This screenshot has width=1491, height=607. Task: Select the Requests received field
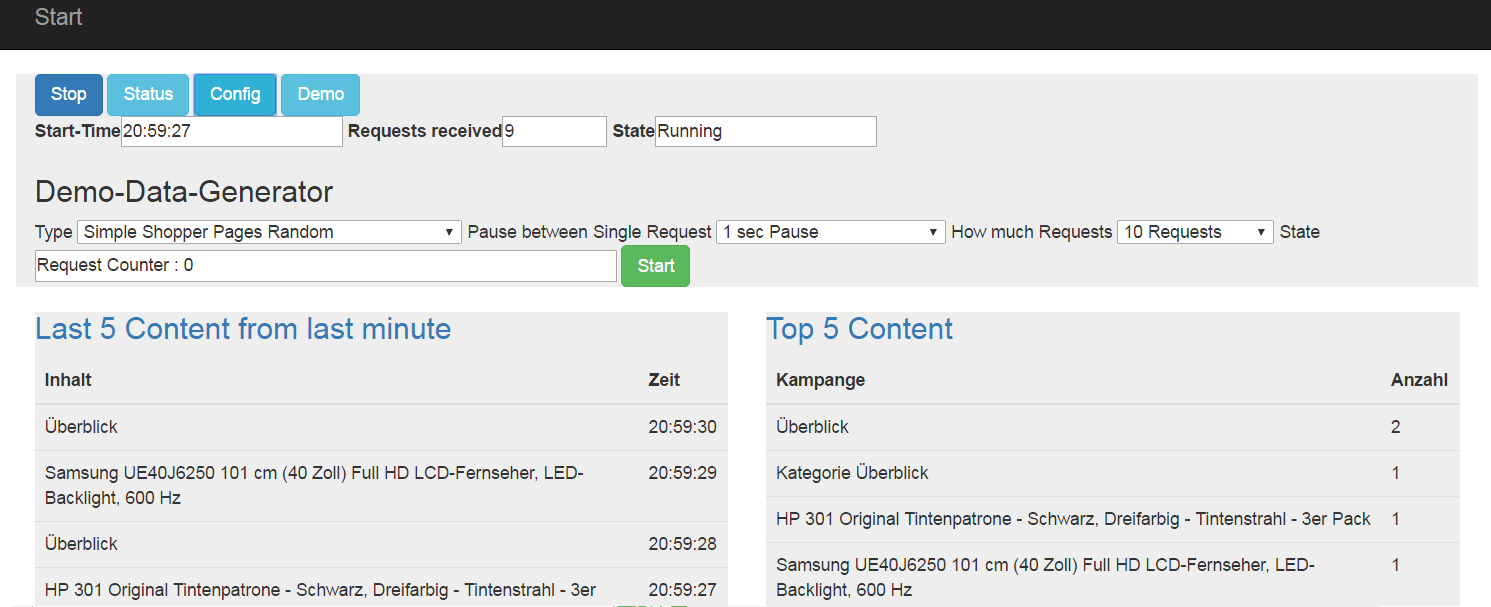tap(554, 131)
